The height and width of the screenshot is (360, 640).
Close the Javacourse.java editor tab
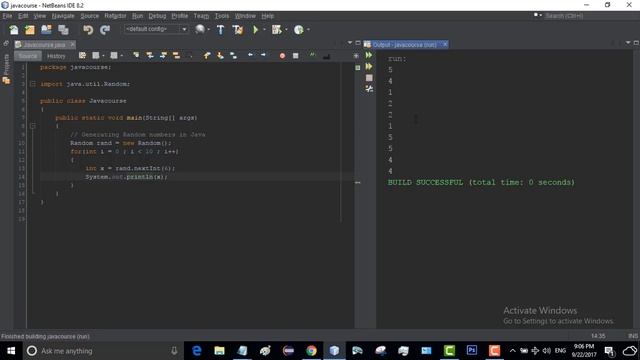(73, 44)
